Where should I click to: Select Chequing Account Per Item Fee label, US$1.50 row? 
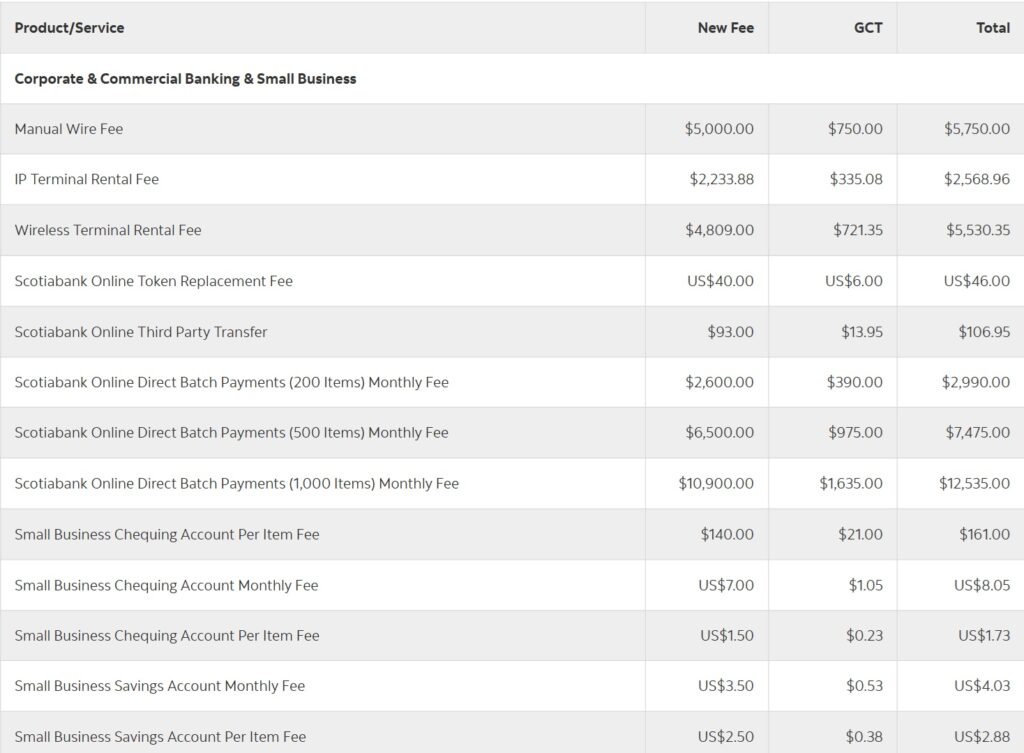pos(167,635)
